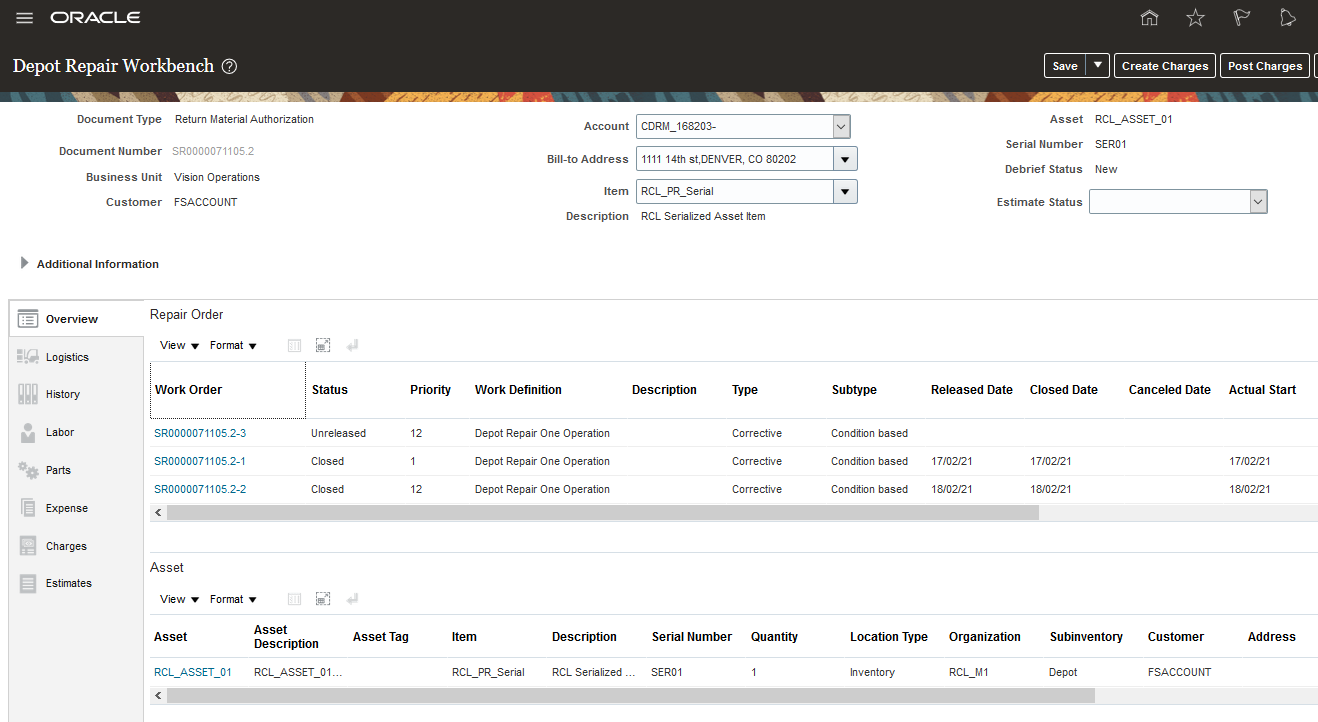Viewport: 1318px width, 722px height.
Task: Open work order SR0000071105.2-3 link
Action: 200,434
